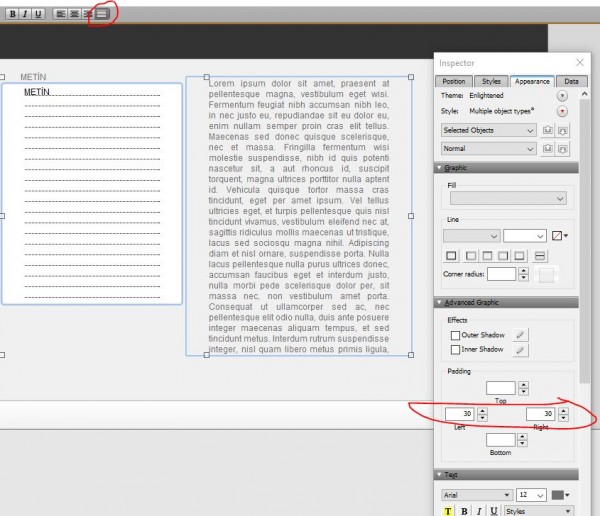Screen dimensions: 600x516
Task: Open the Style options red arrow button
Action: (562, 111)
